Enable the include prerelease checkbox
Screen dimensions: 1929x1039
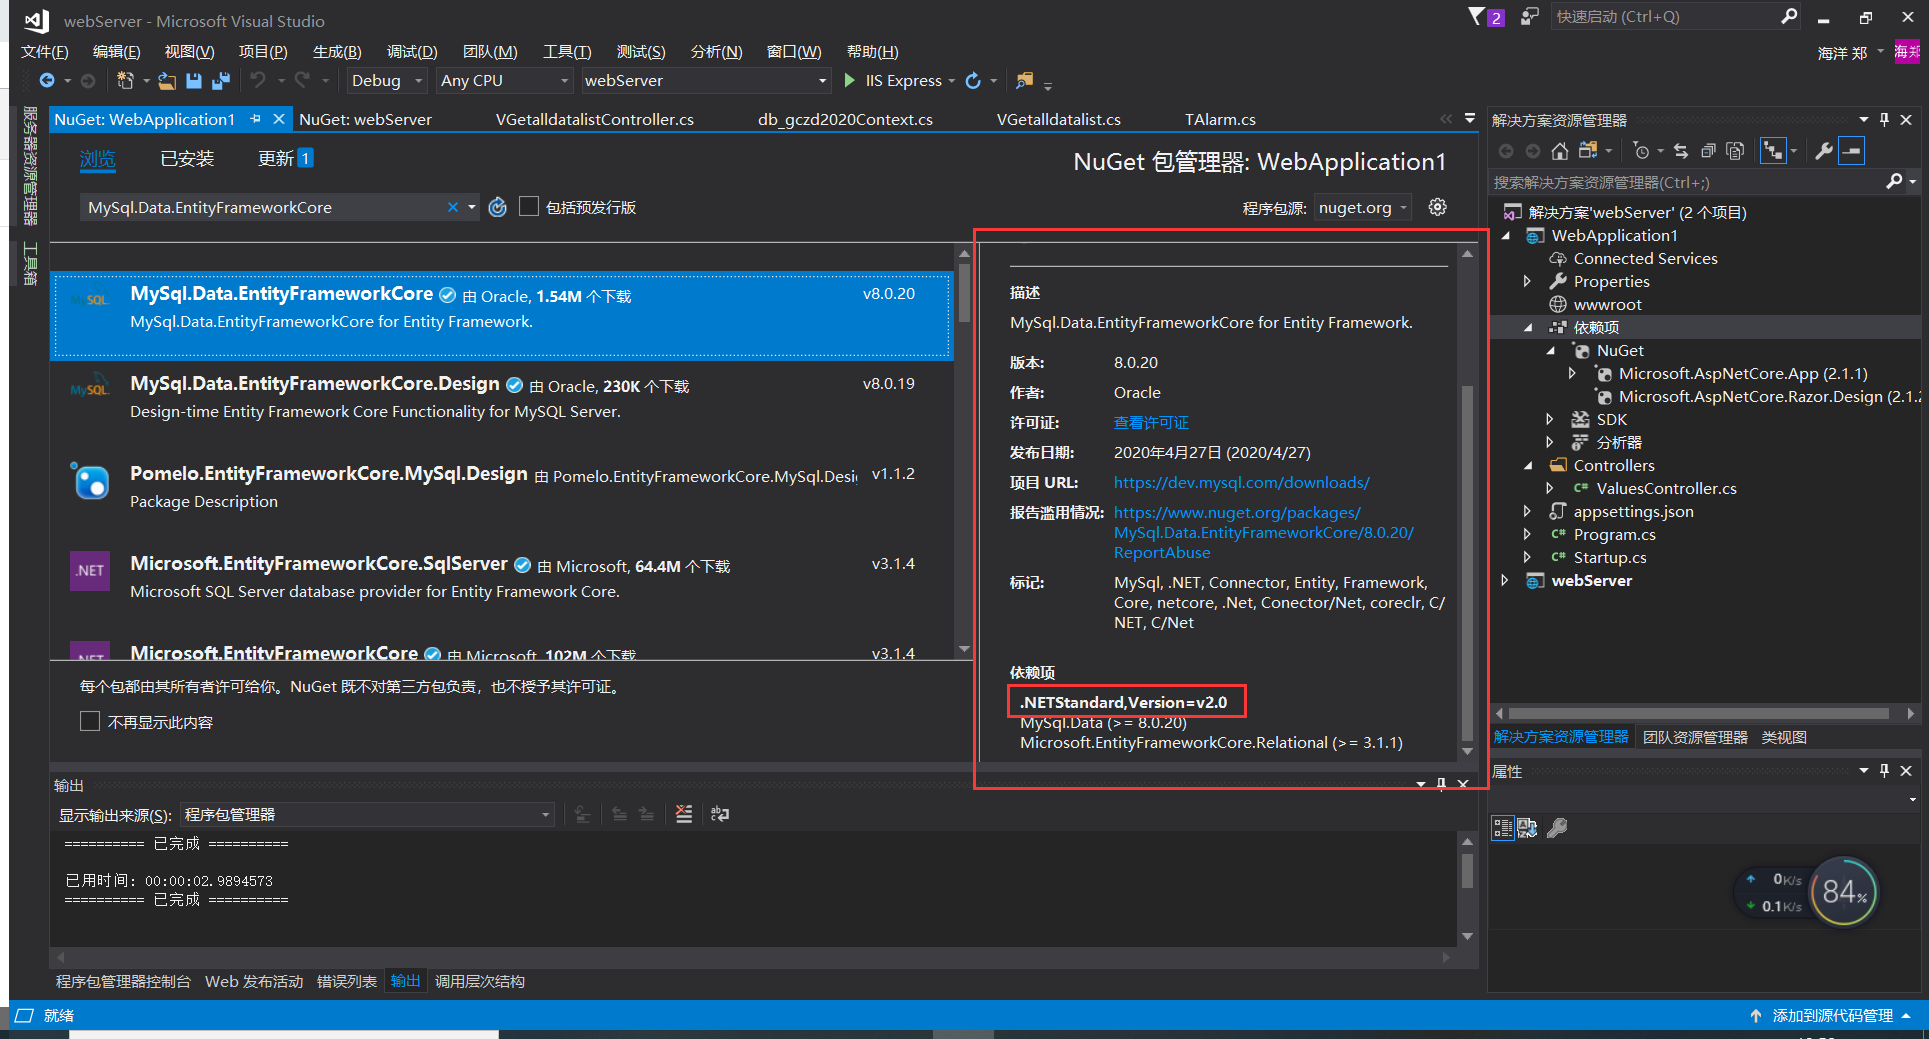(529, 207)
